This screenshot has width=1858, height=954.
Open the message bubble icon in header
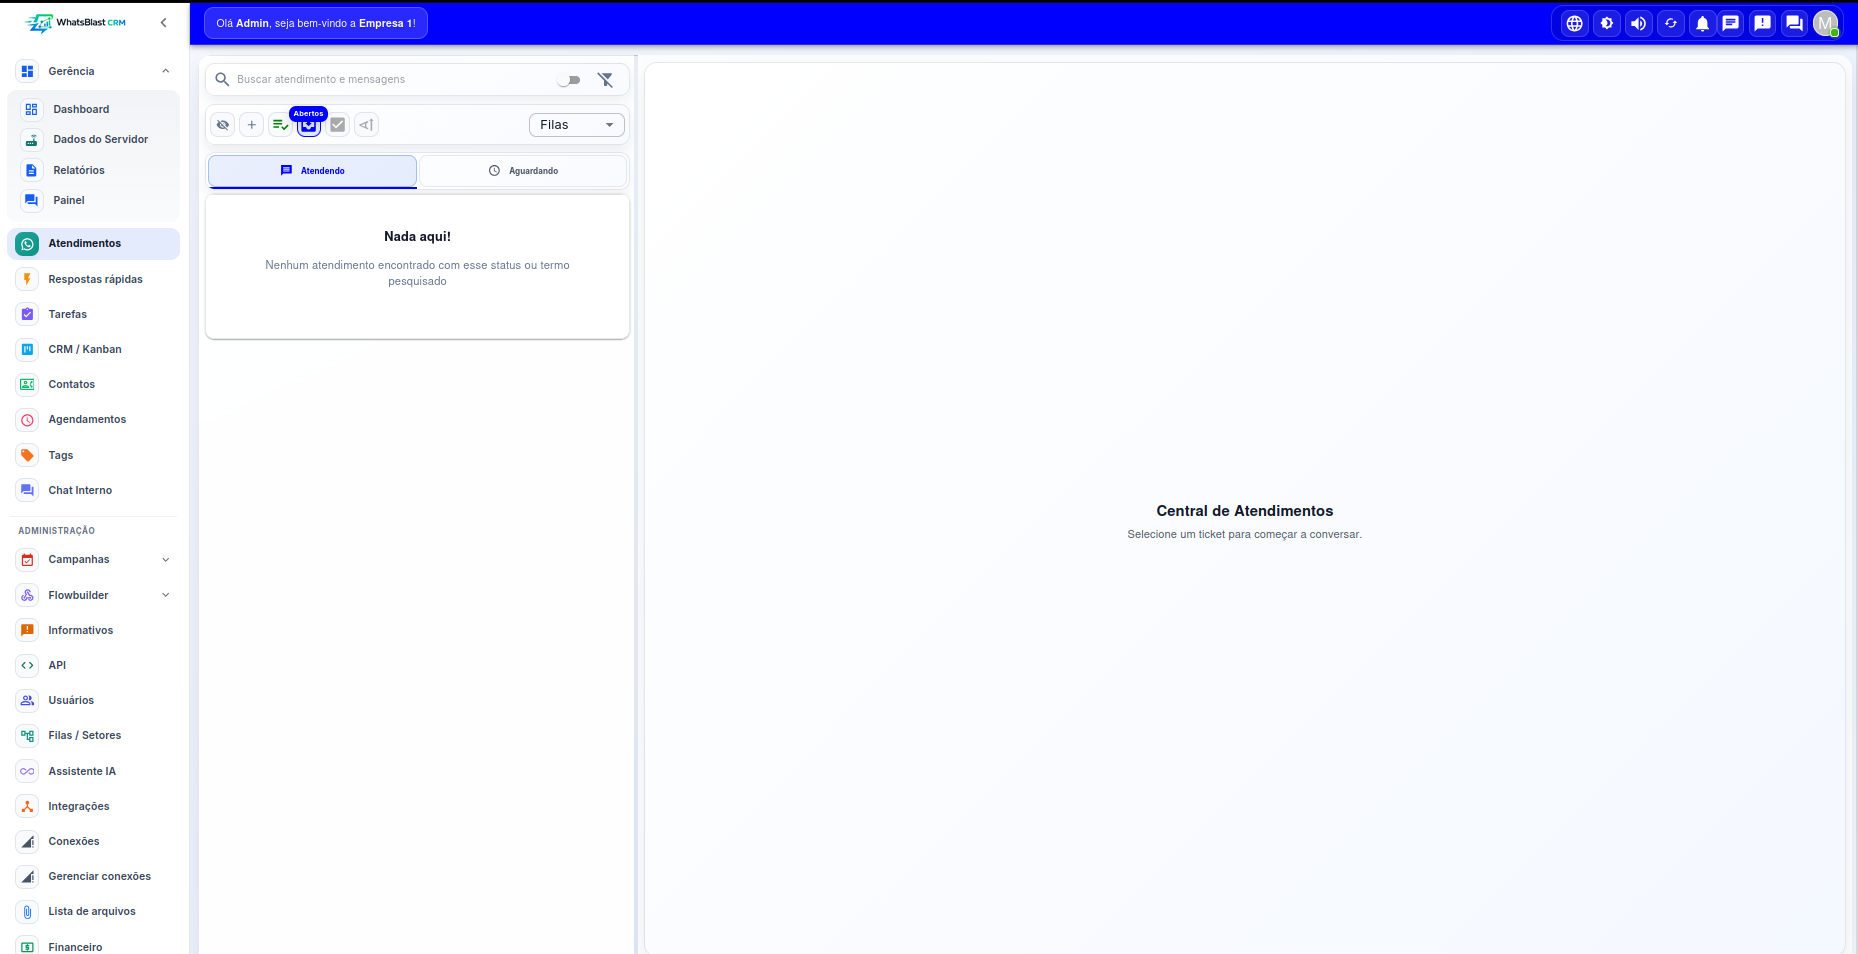pos(1731,23)
